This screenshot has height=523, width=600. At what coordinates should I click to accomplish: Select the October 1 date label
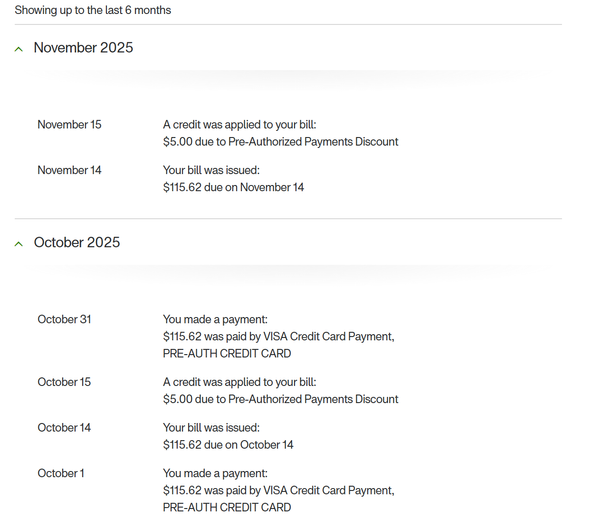(61, 473)
